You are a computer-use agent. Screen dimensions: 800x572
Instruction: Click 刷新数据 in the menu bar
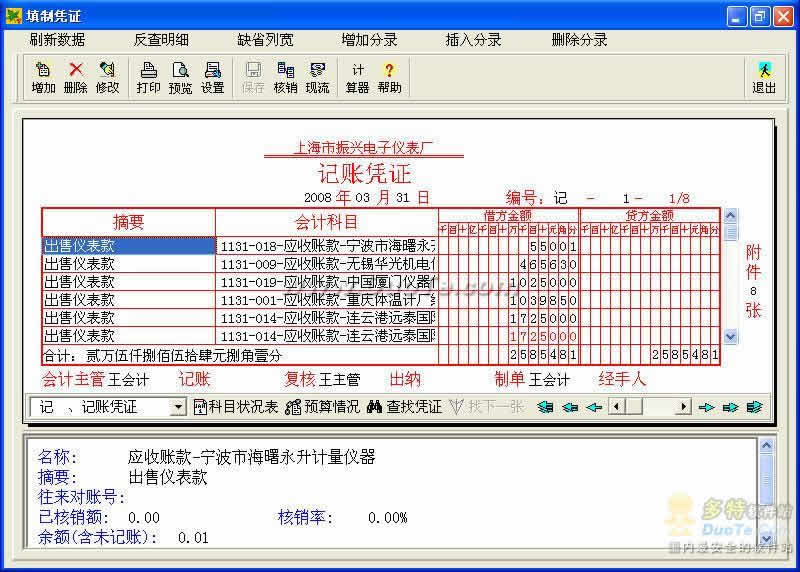[57, 40]
